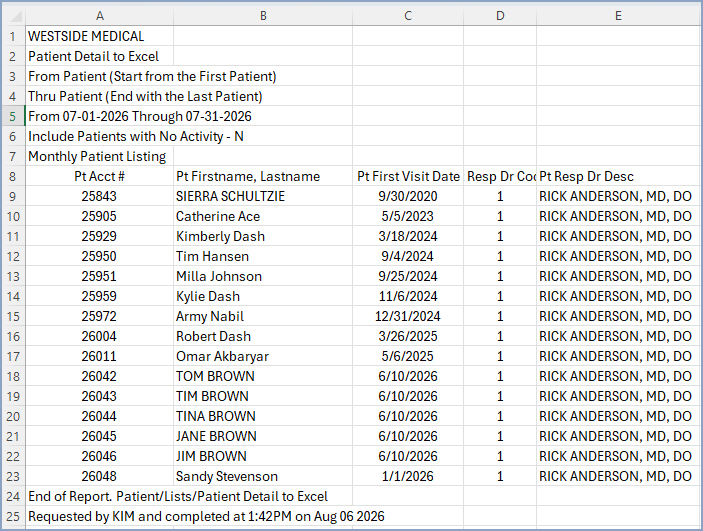Click the Tim Hansen name cell
Image resolution: width=703 pixels, height=531 pixels.
click(x=263, y=257)
